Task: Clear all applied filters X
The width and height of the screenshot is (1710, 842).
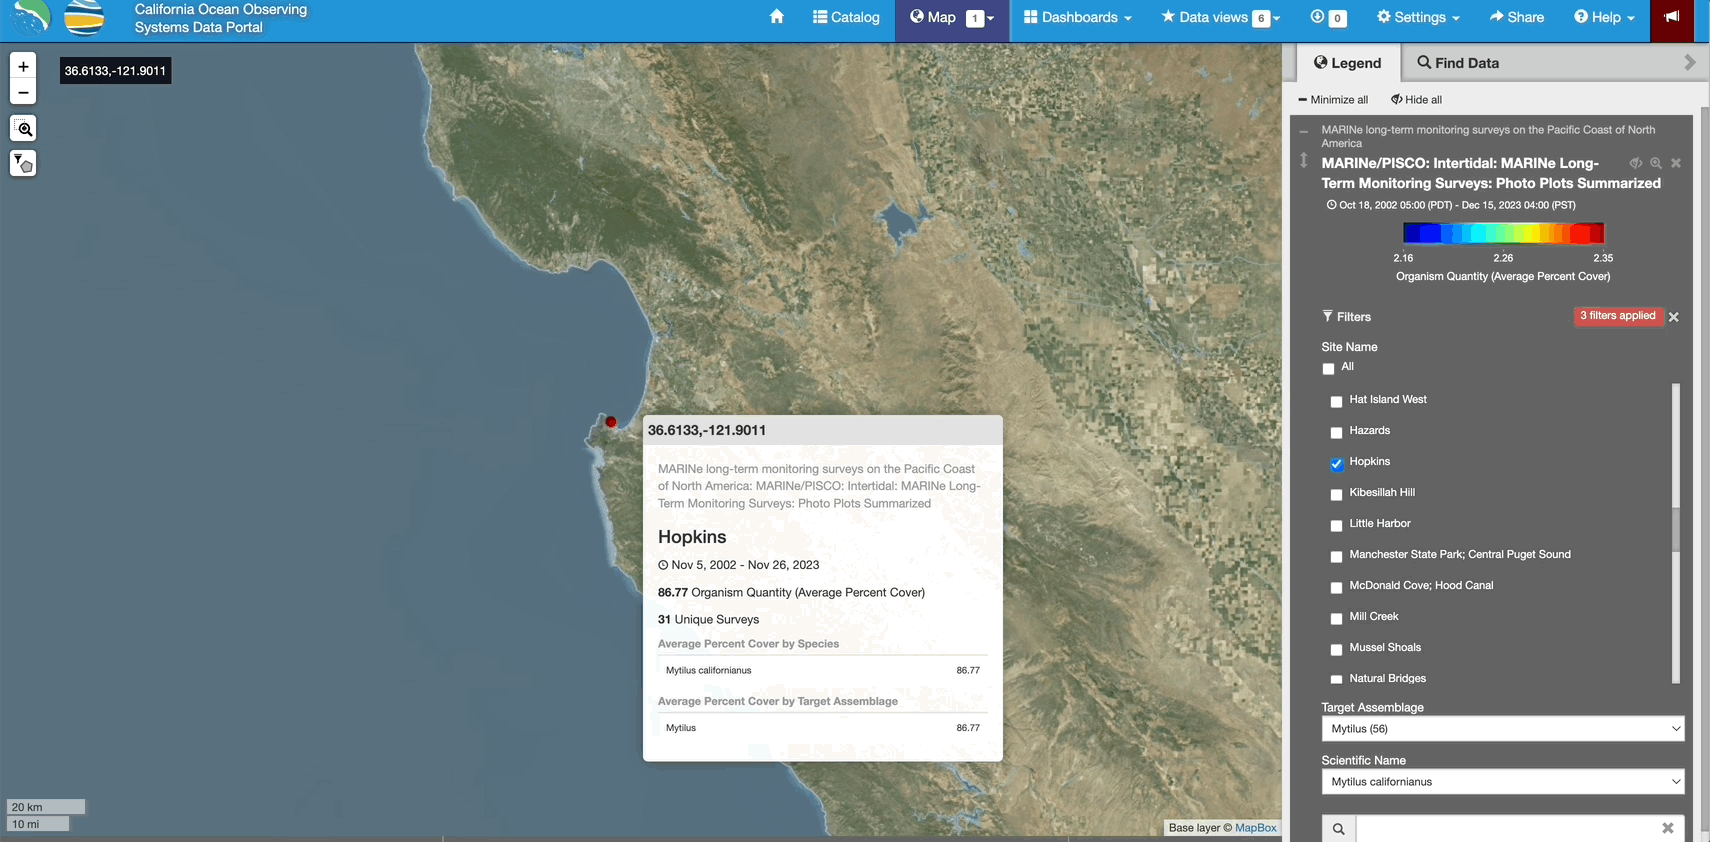Action: pos(1674,317)
